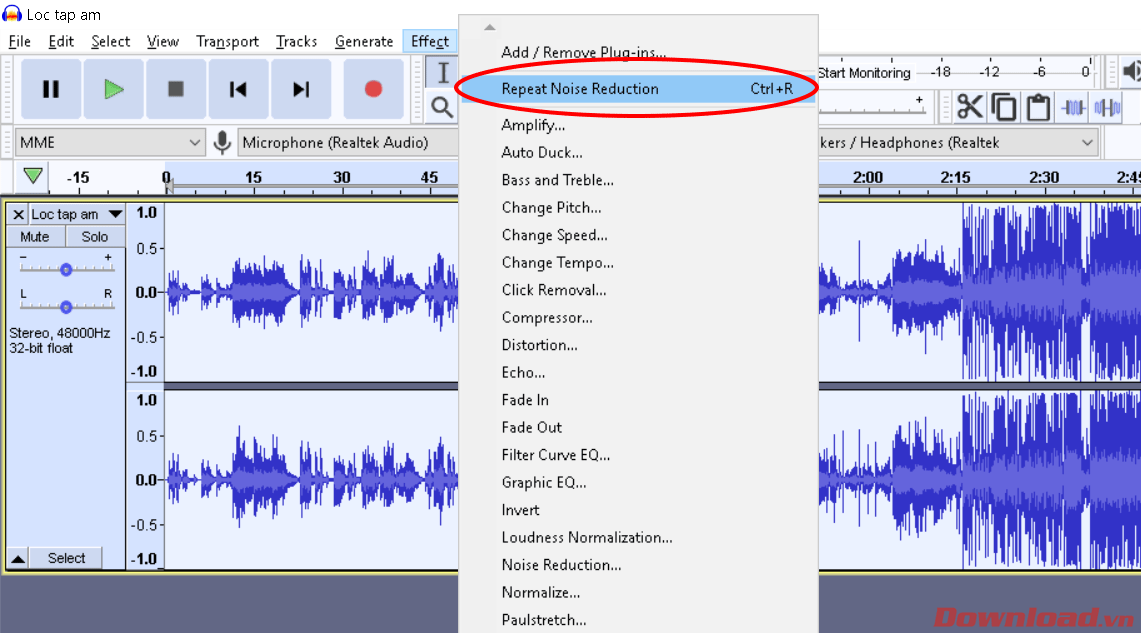The image size is (1141, 633).
Task: Select the Trim audio outside selection icon
Action: tap(1073, 105)
